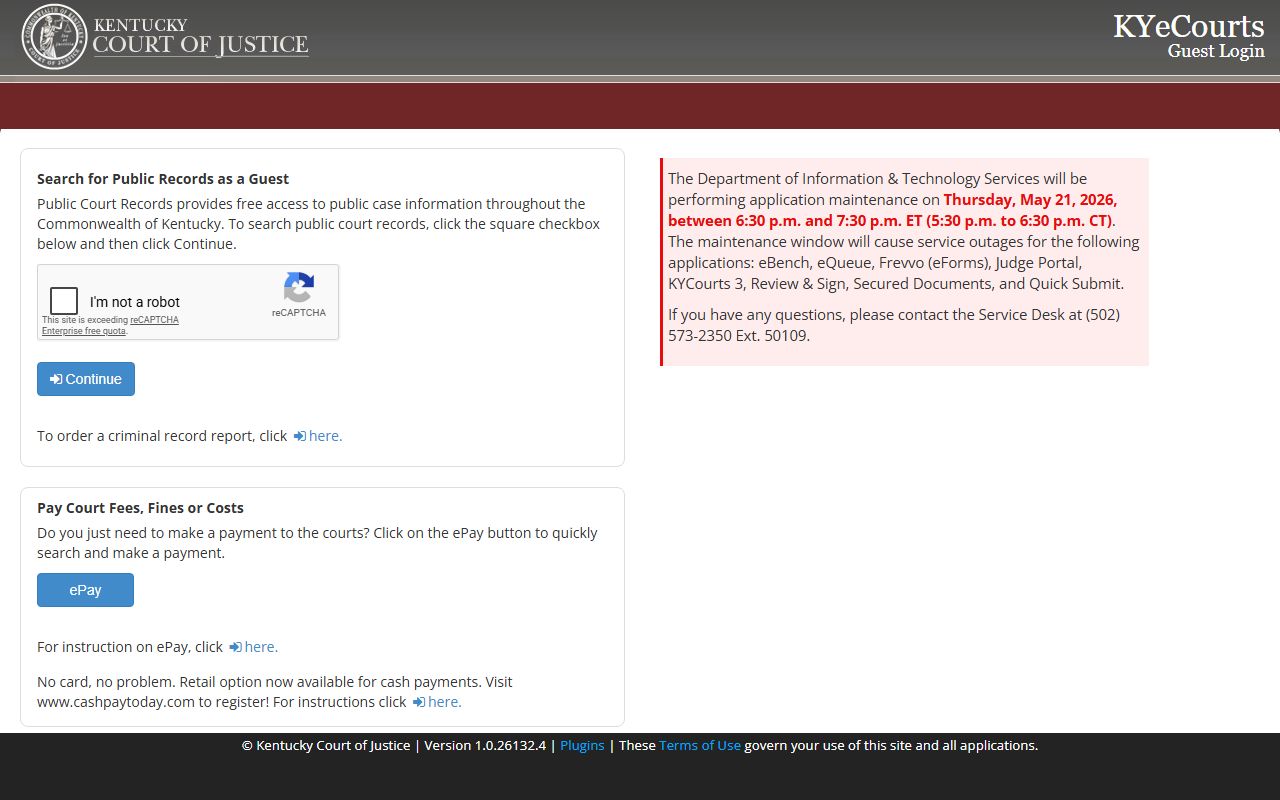
Task: Click the Kentucky Court of Justice seal logo
Action: click(x=54, y=37)
